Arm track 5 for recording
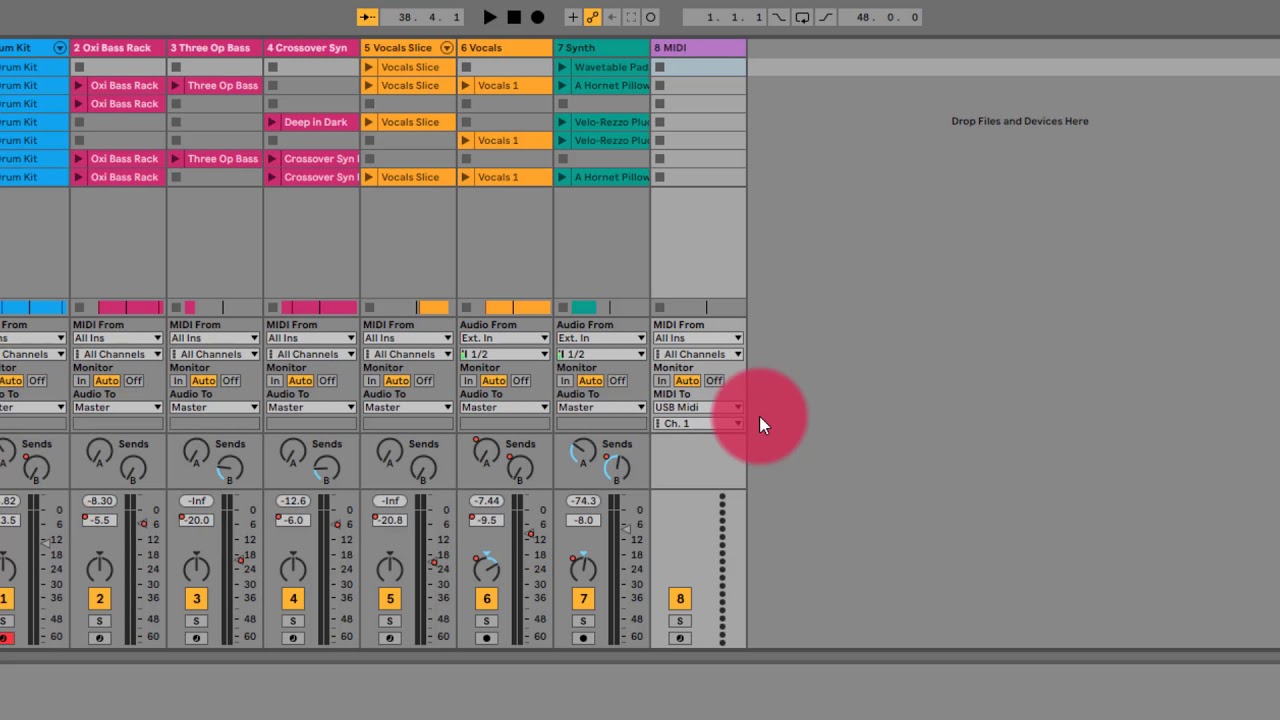This screenshot has width=1280, height=720. click(x=390, y=638)
